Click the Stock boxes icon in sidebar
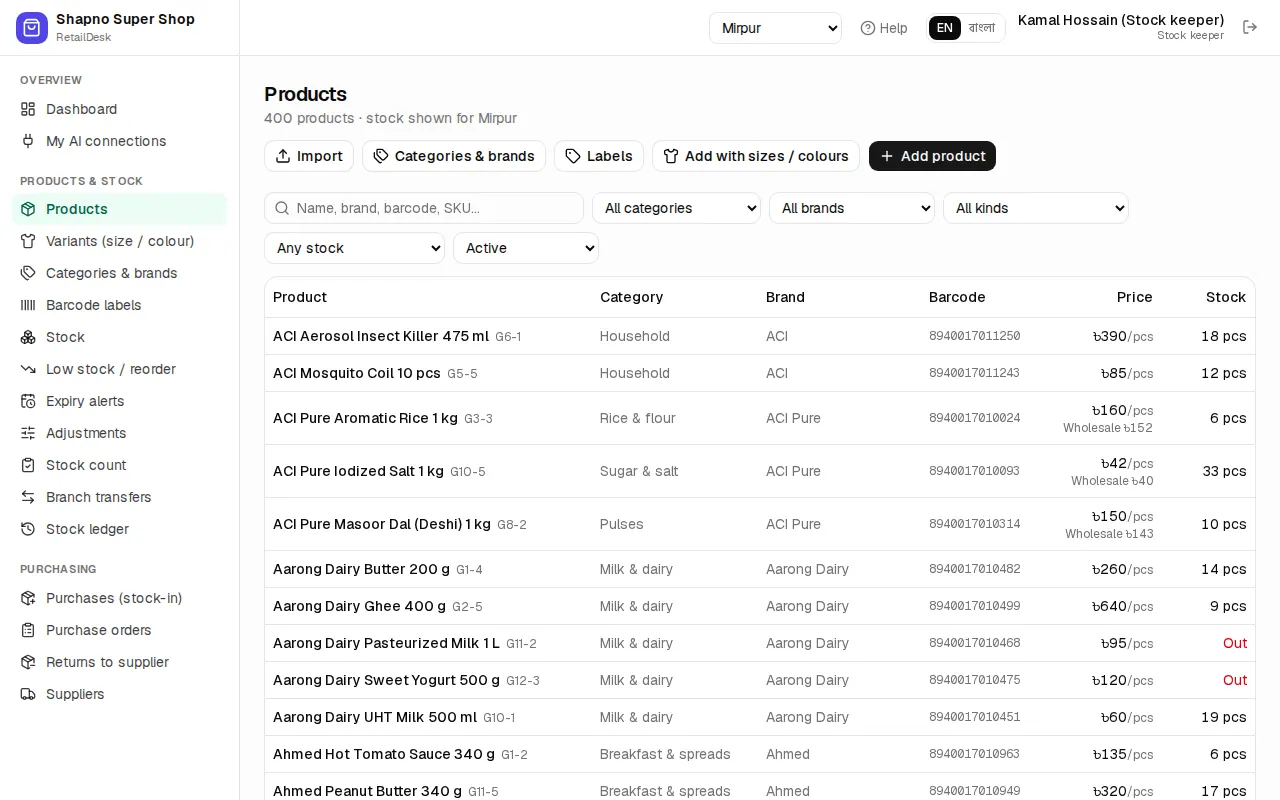This screenshot has width=1280, height=800. coord(28,337)
